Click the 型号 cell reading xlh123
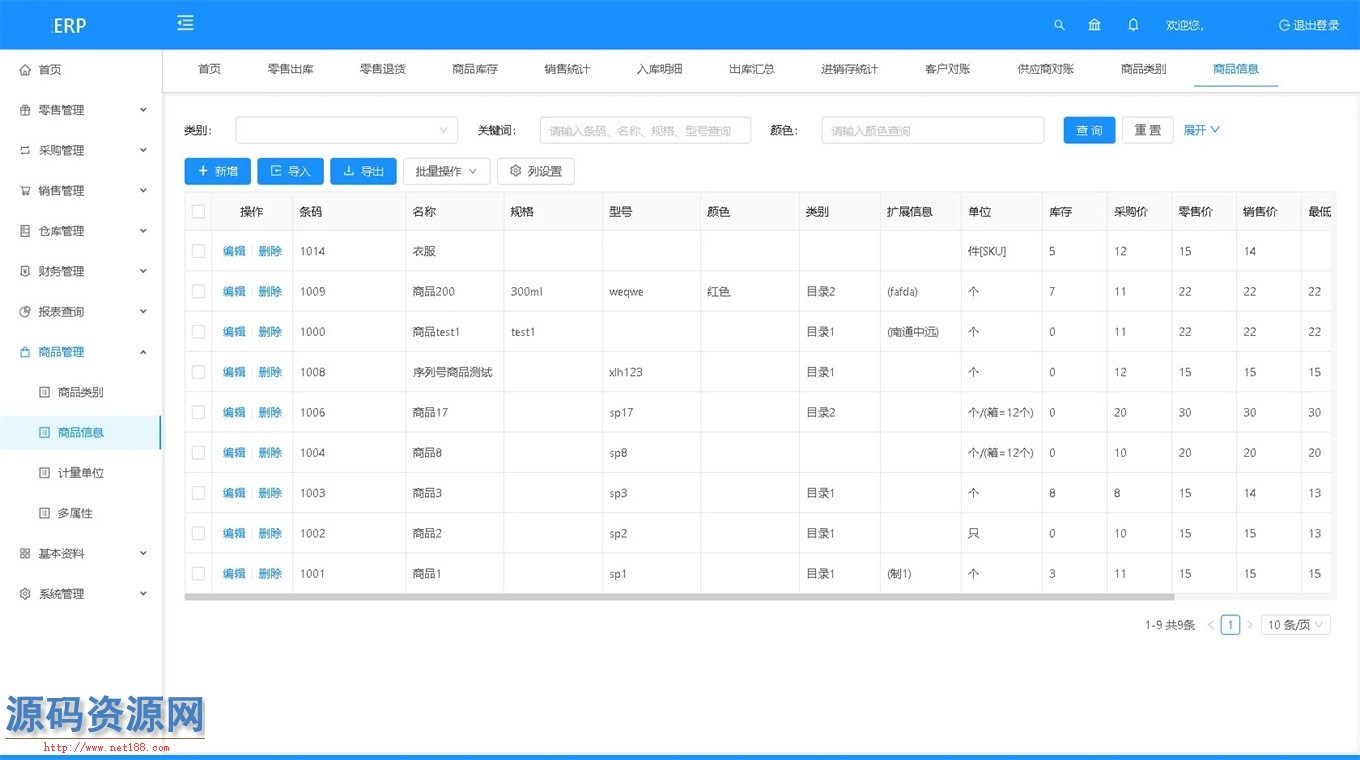 652,372
